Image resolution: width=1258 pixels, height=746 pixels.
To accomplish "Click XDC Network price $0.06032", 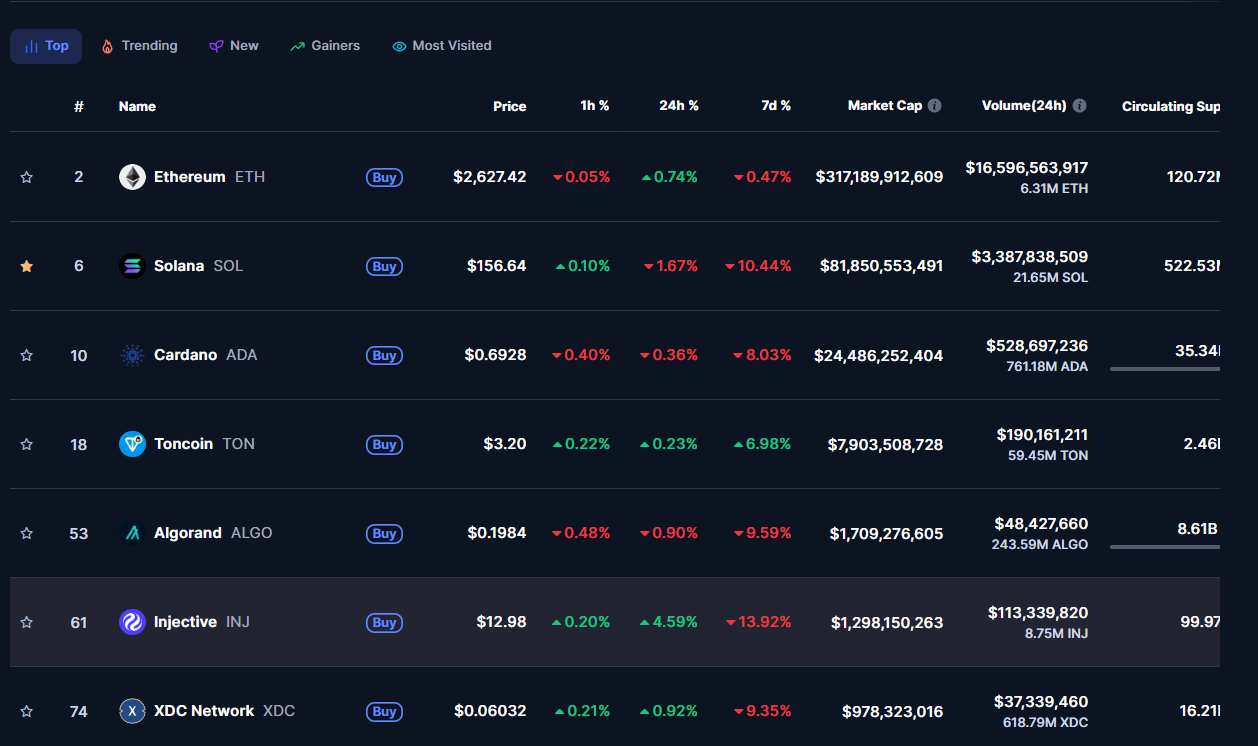I will pos(490,711).
